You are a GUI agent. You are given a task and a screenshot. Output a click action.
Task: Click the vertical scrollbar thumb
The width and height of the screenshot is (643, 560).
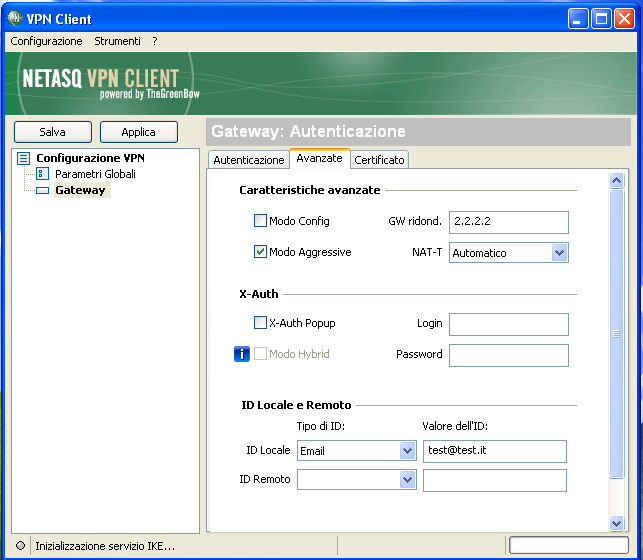[616, 334]
